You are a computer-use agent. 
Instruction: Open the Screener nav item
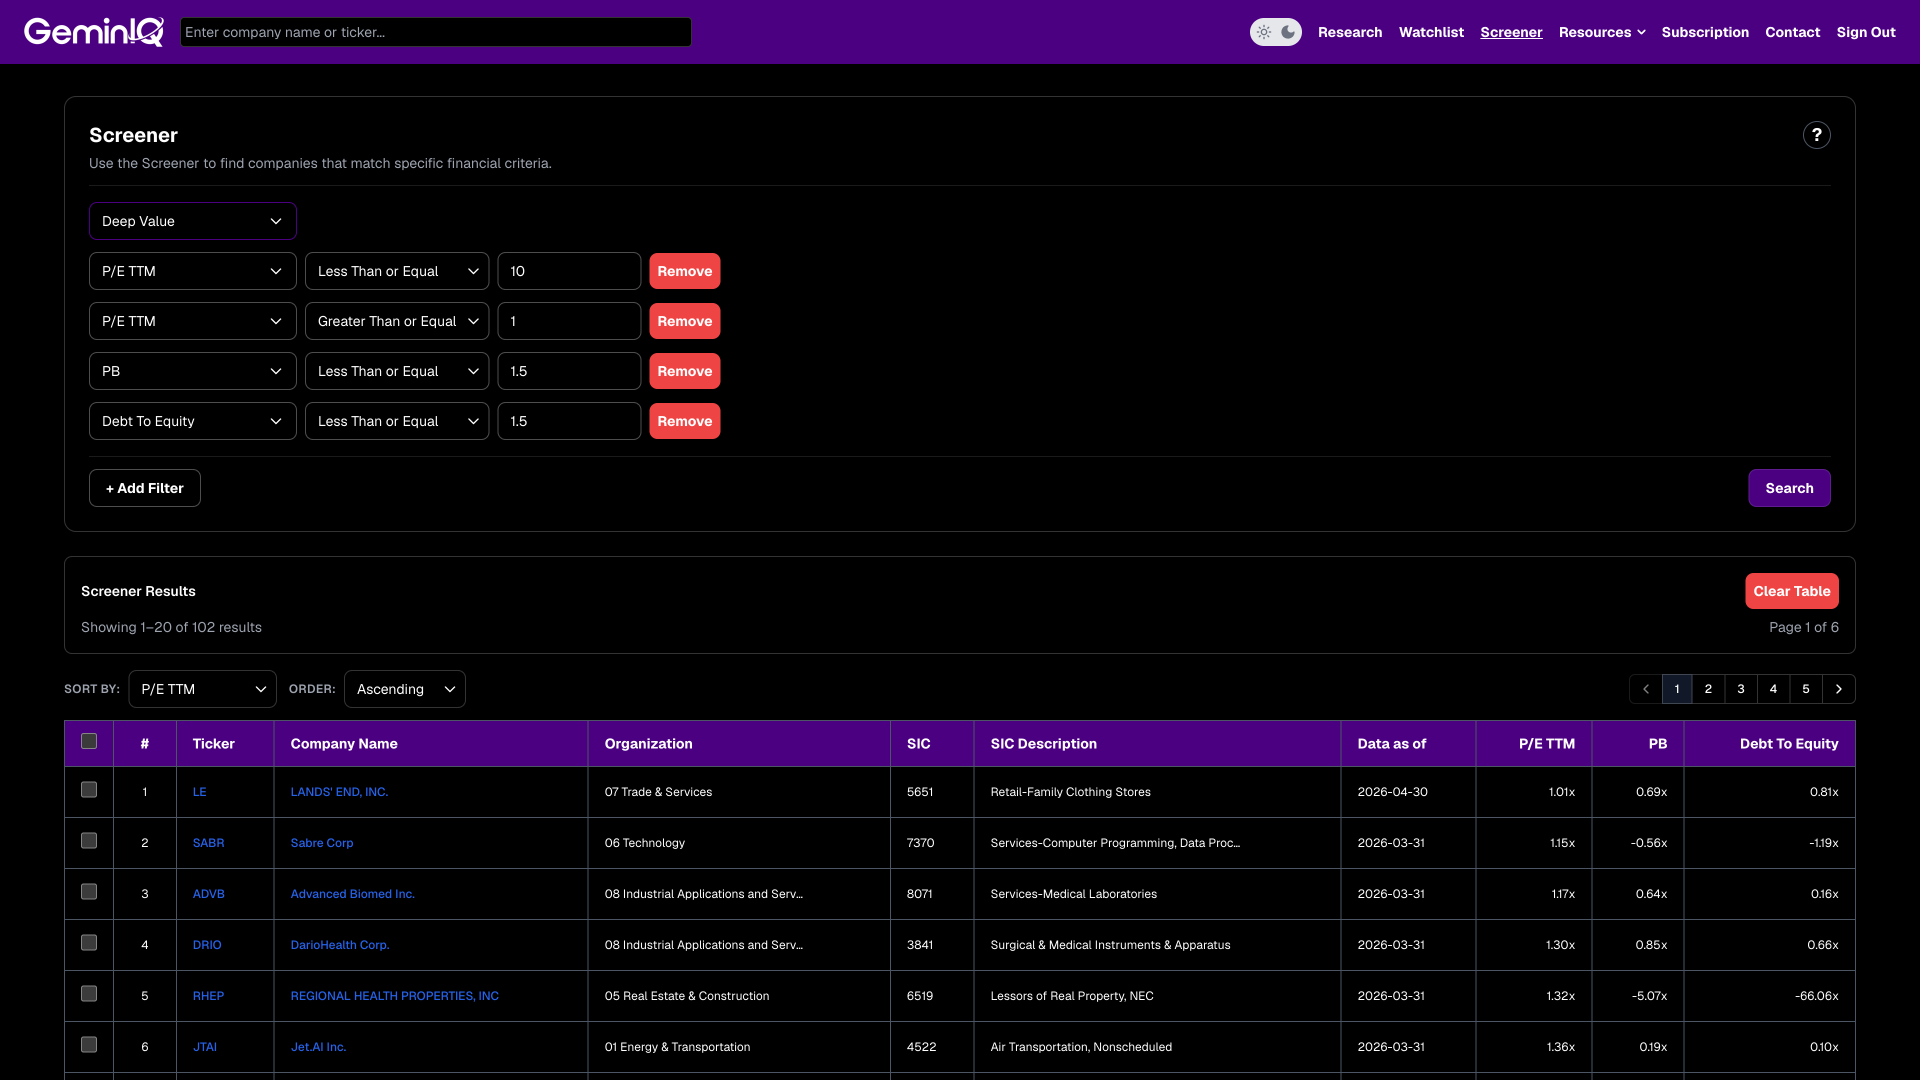pos(1511,32)
